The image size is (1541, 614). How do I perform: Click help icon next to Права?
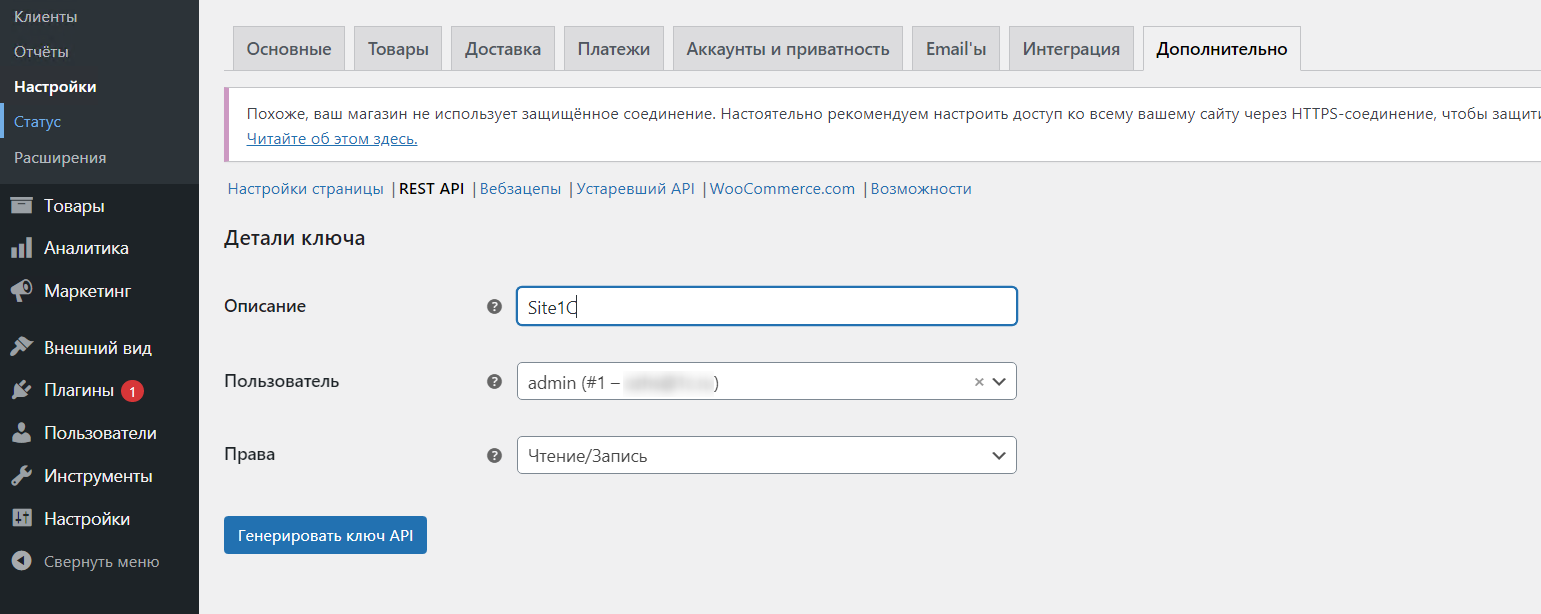494,455
